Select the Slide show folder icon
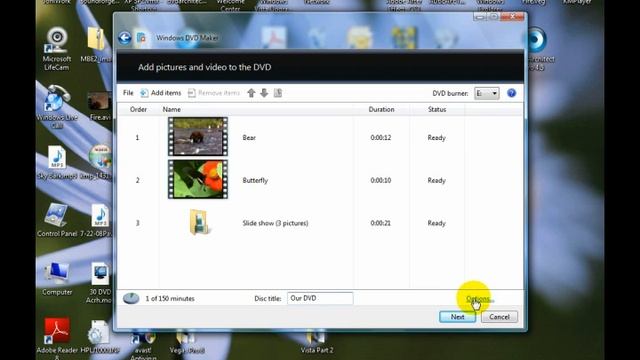 coord(200,222)
